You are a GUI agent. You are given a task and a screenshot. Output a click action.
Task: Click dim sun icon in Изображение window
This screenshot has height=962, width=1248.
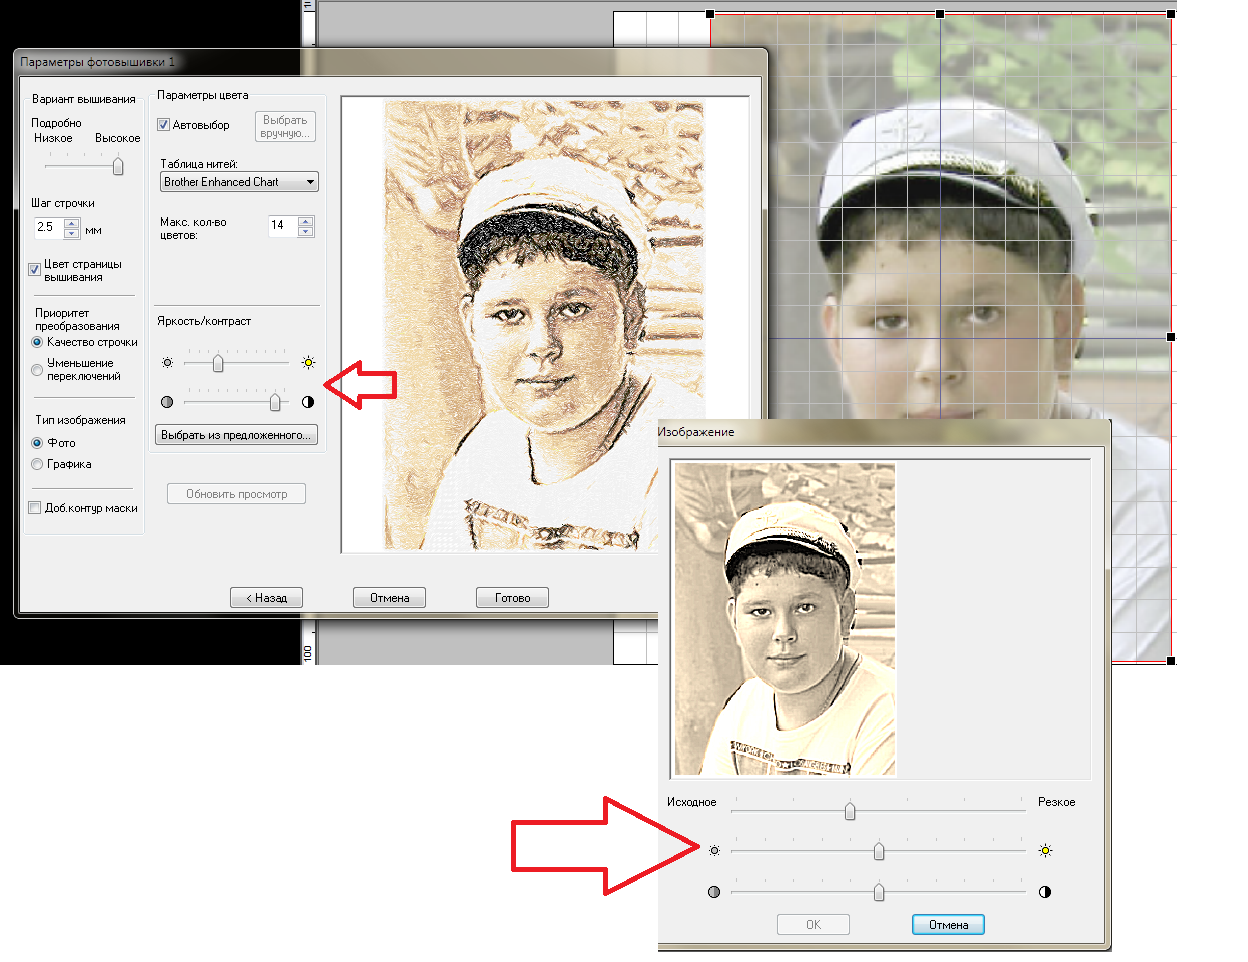(x=714, y=851)
